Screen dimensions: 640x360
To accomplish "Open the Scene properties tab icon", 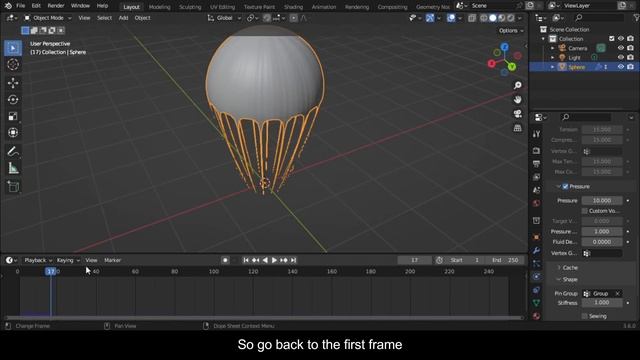I will [x=536, y=190].
